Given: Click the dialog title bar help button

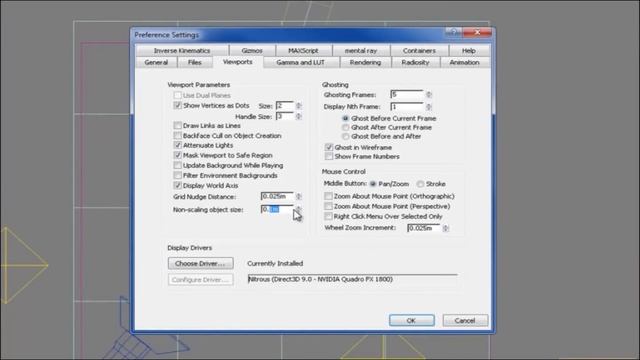Looking at the screenshot, I should click(453, 32).
